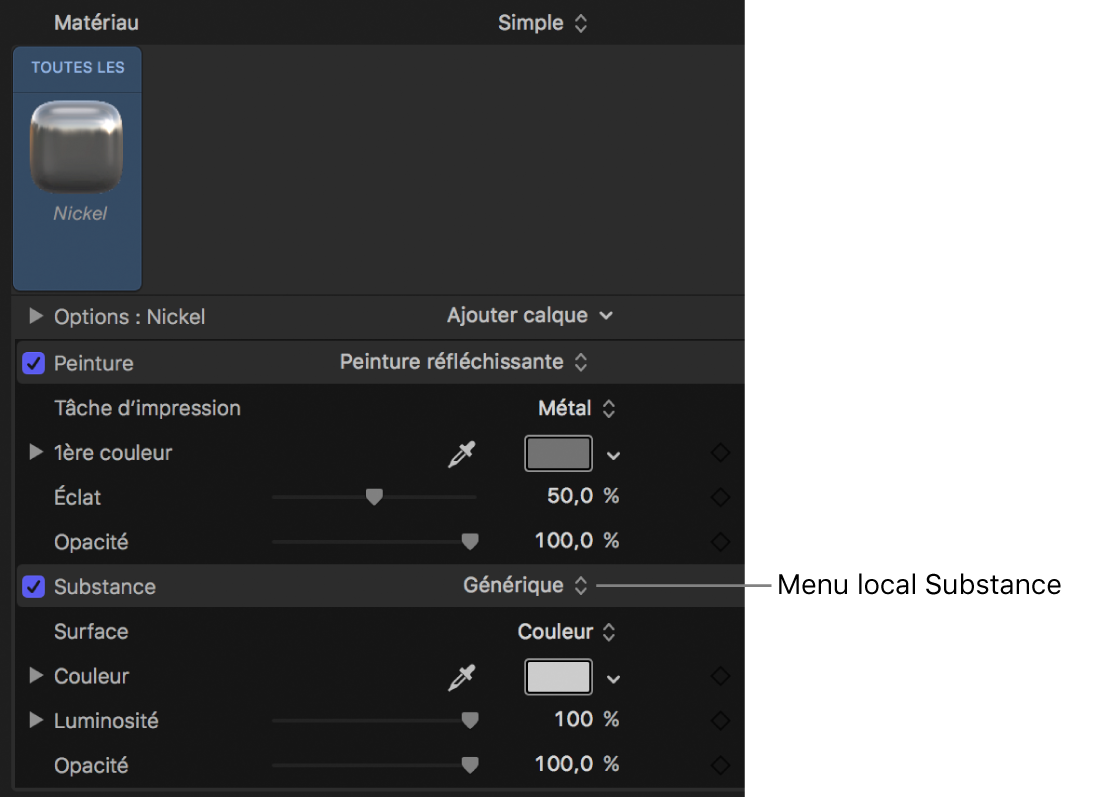Screen dimensions: 1109x798
Task: Disable the Peinture checkbox
Action: 33,363
